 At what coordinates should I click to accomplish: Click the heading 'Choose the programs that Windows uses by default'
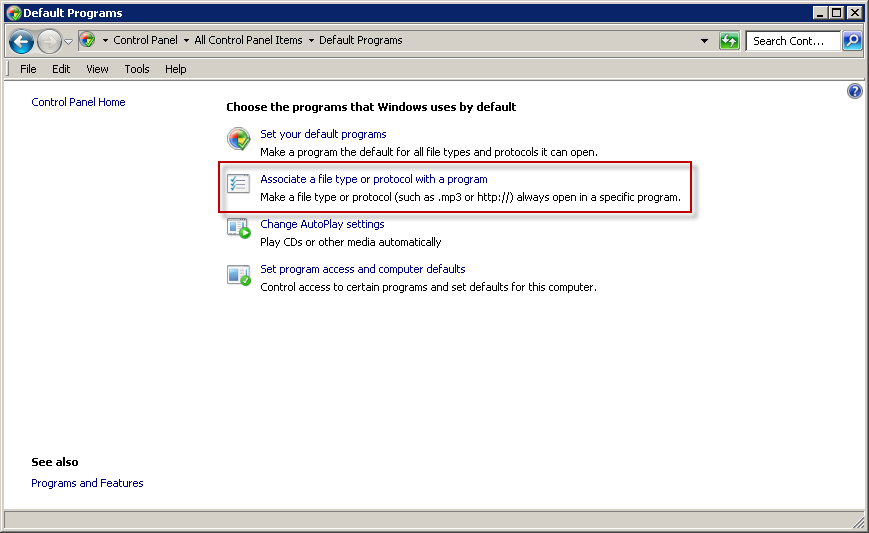pyautogui.click(x=371, y=107)
